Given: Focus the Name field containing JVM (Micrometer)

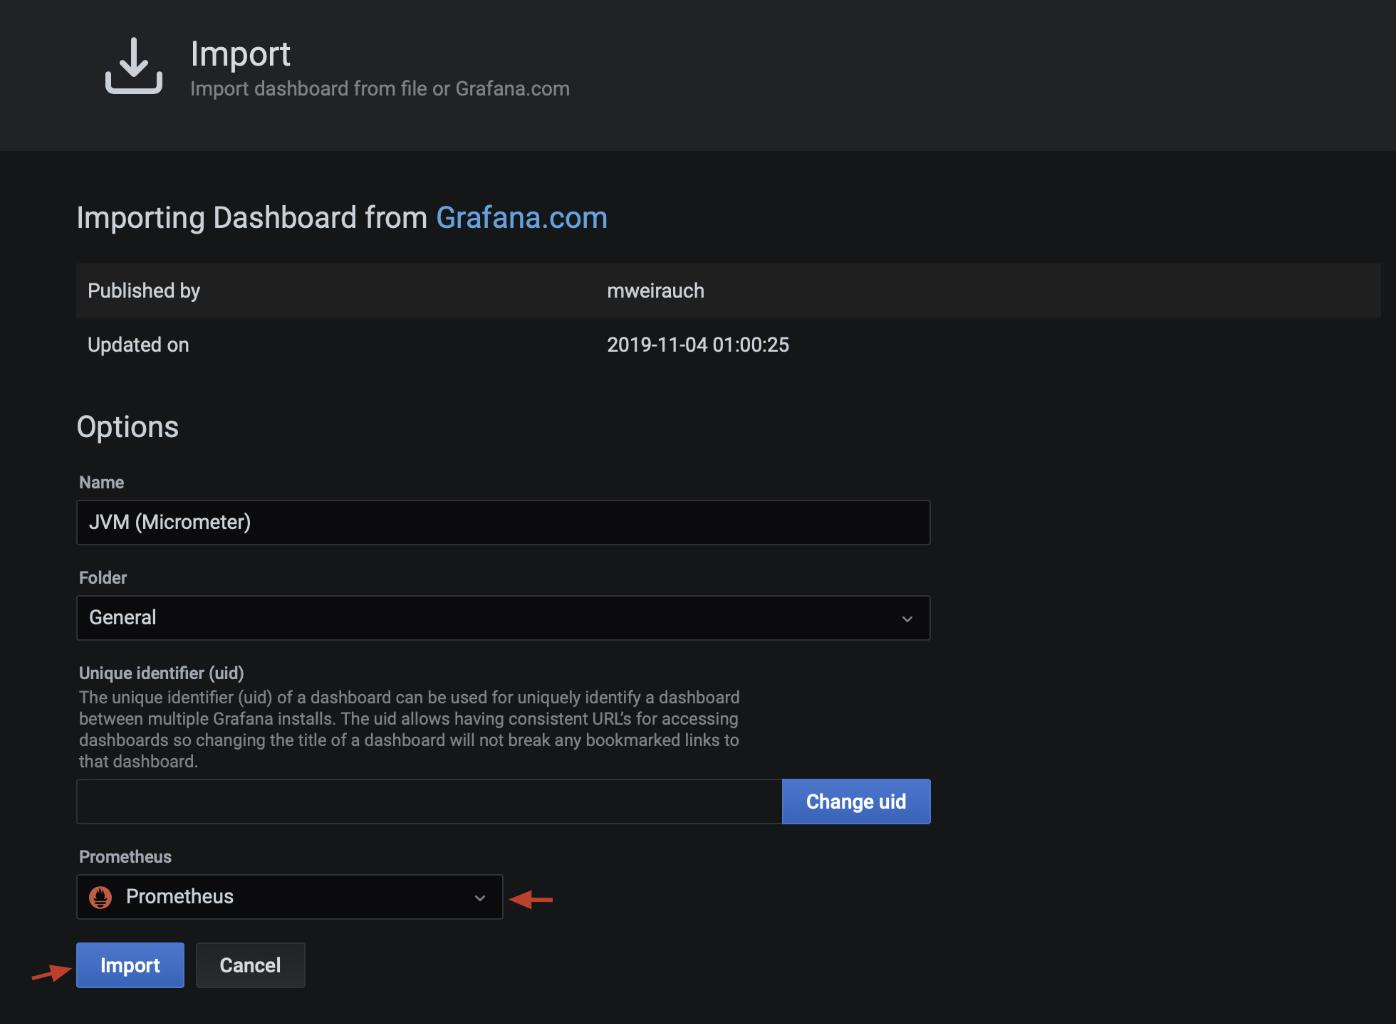Looking at the screenshot, I should point(503,522).
